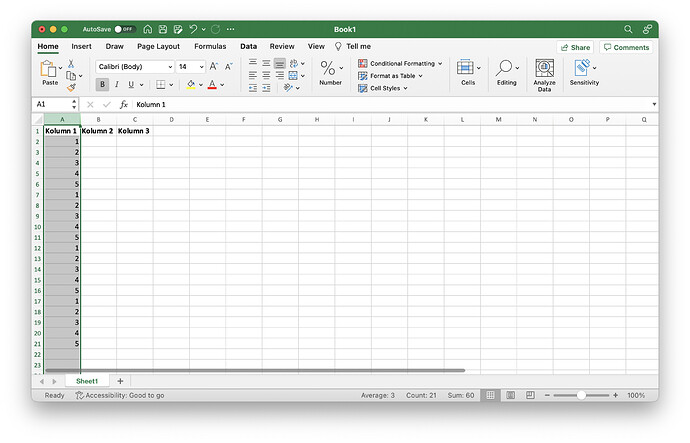Click the search magnifier in title bar
690x443 pixels.
pyautogui.click(x=628, y=29)
